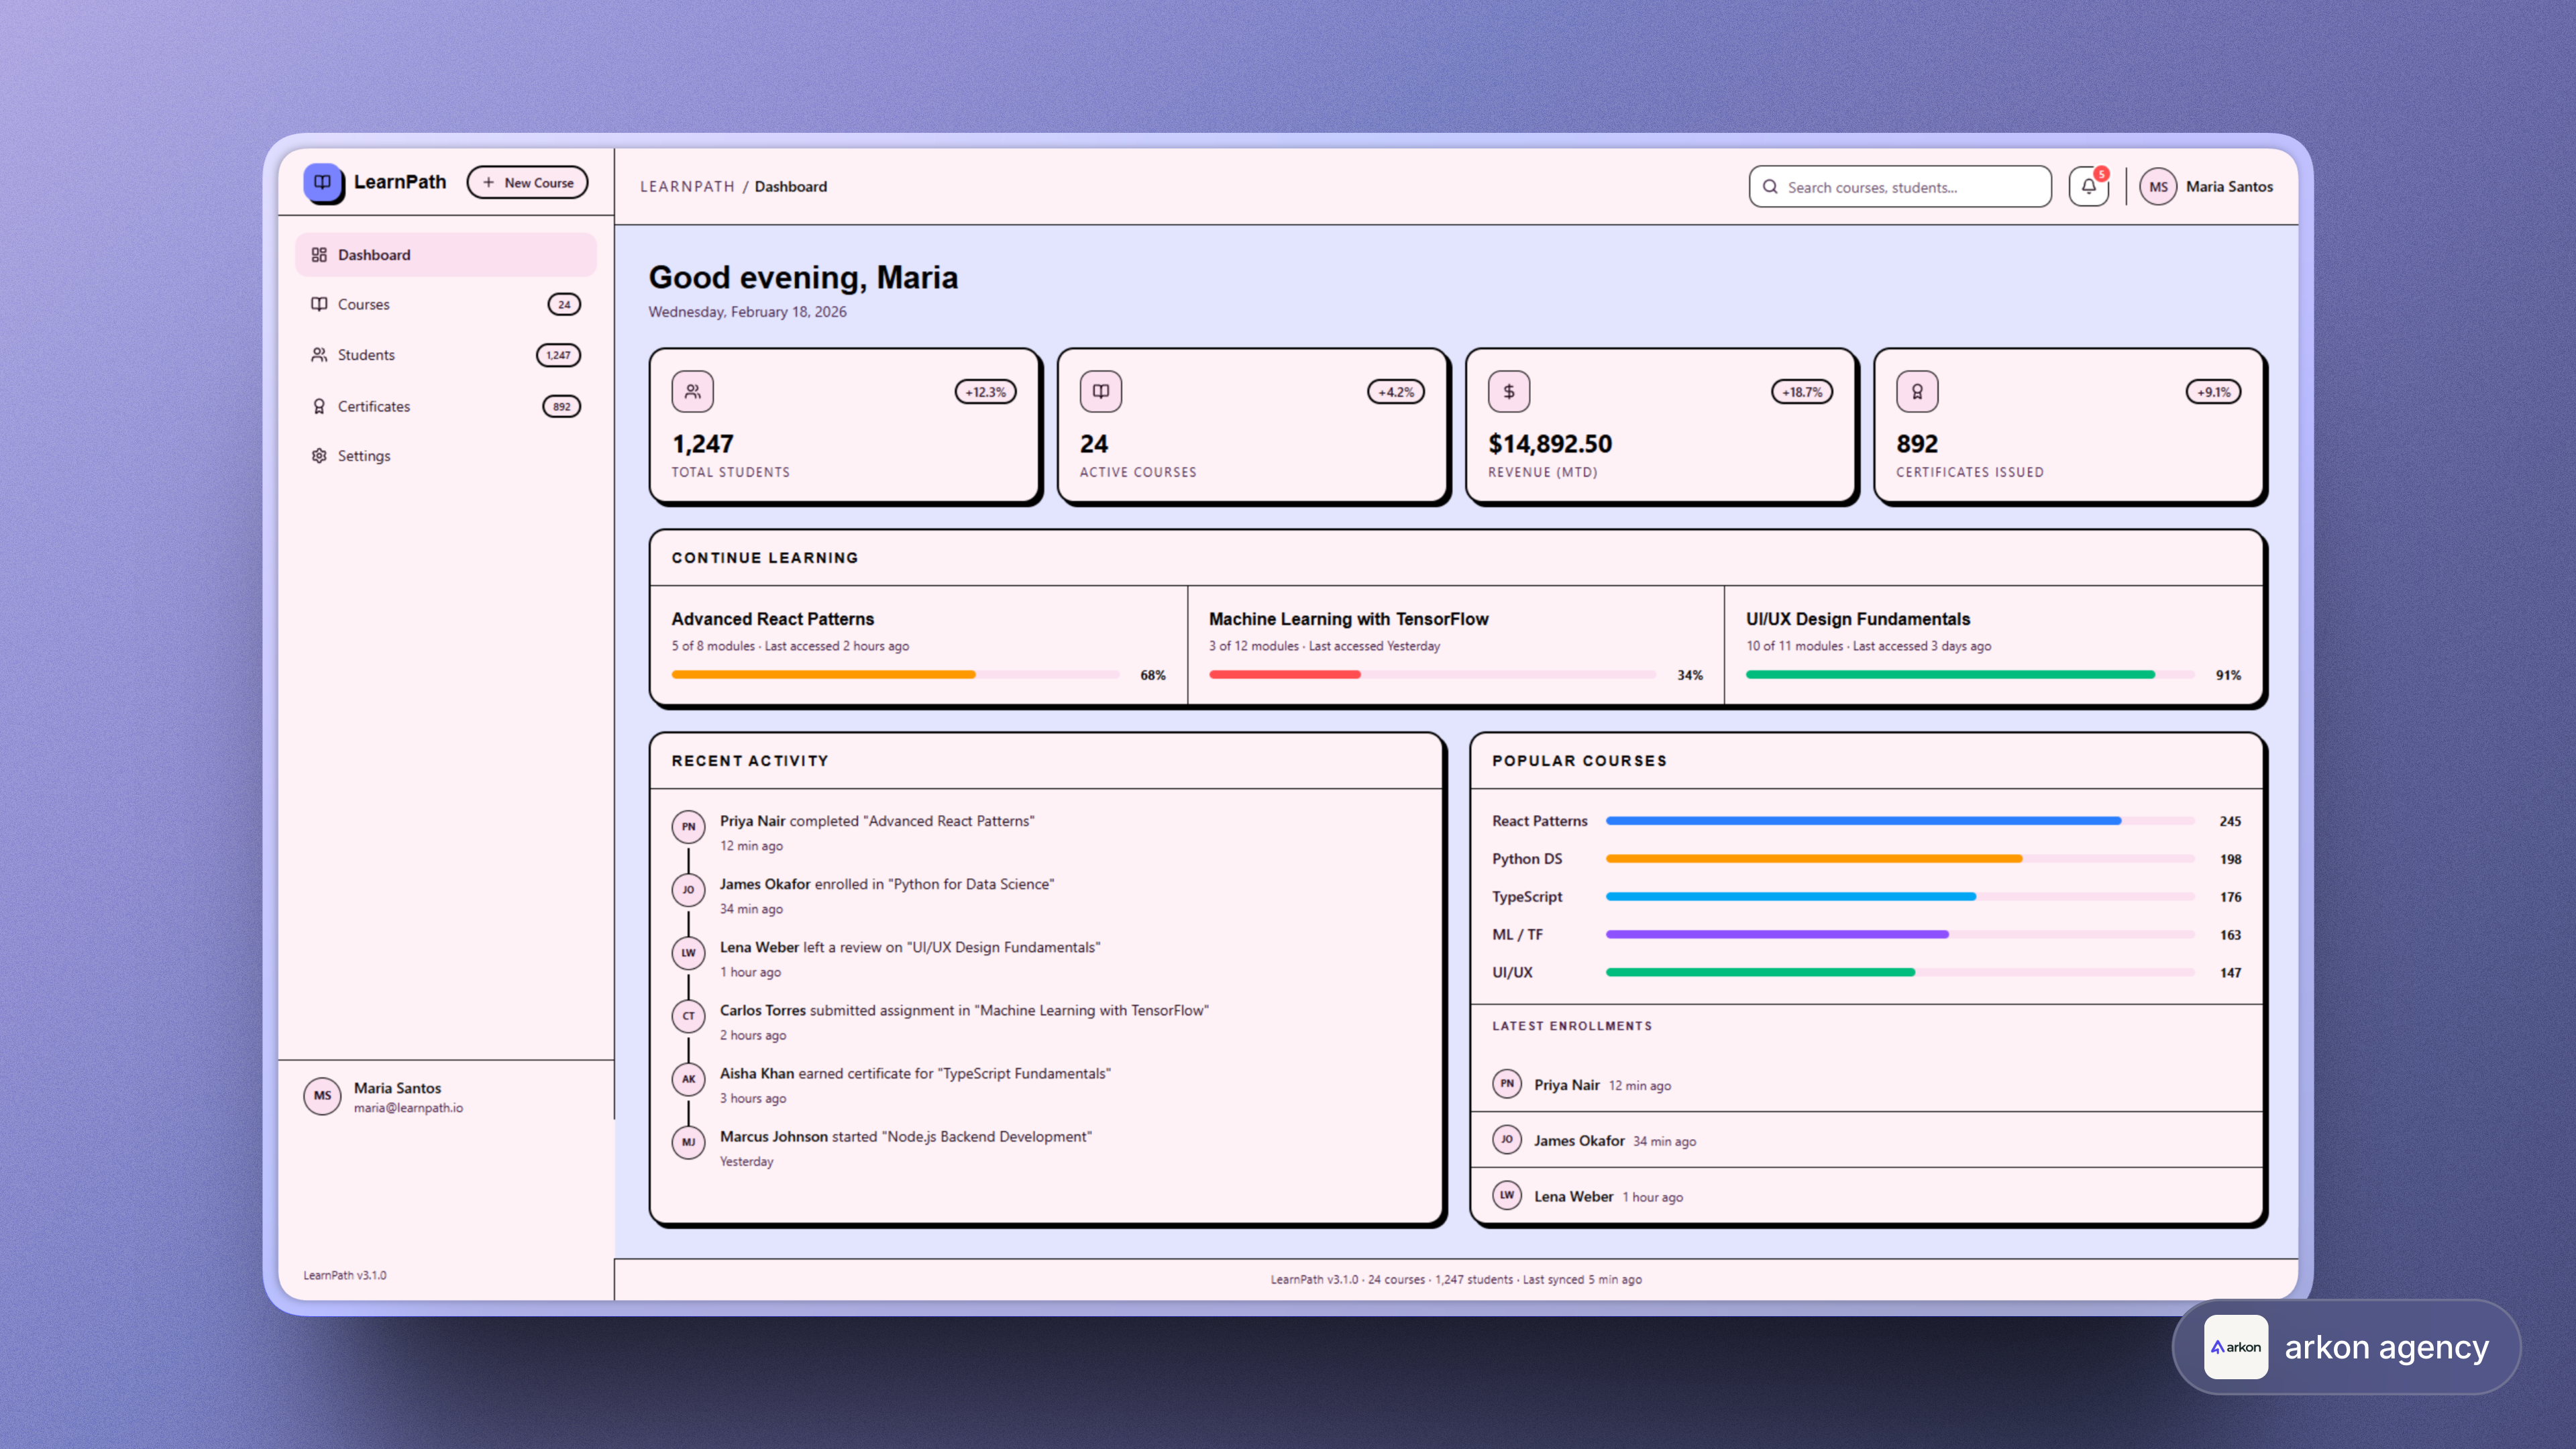Click Priya Nair in Latest Enrollments
Image resolution: width=2576 pixels, height=1449 pixels.
(1566, 1085)
